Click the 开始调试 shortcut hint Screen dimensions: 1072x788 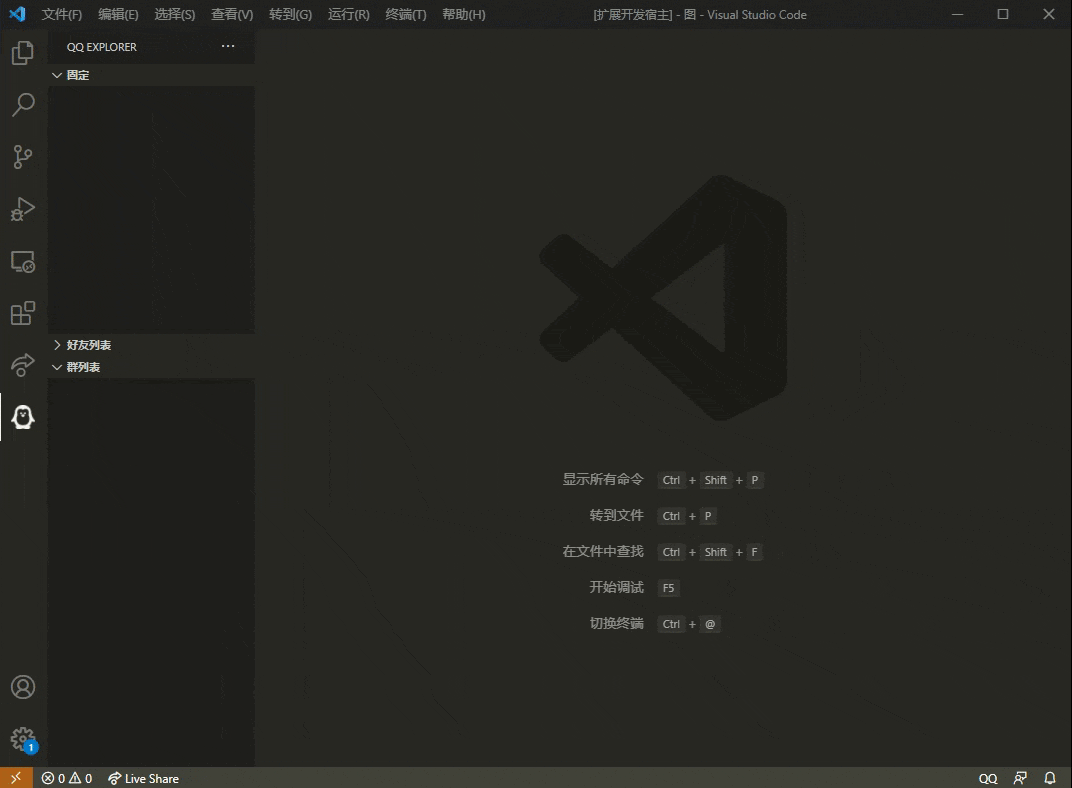(617, 587)
